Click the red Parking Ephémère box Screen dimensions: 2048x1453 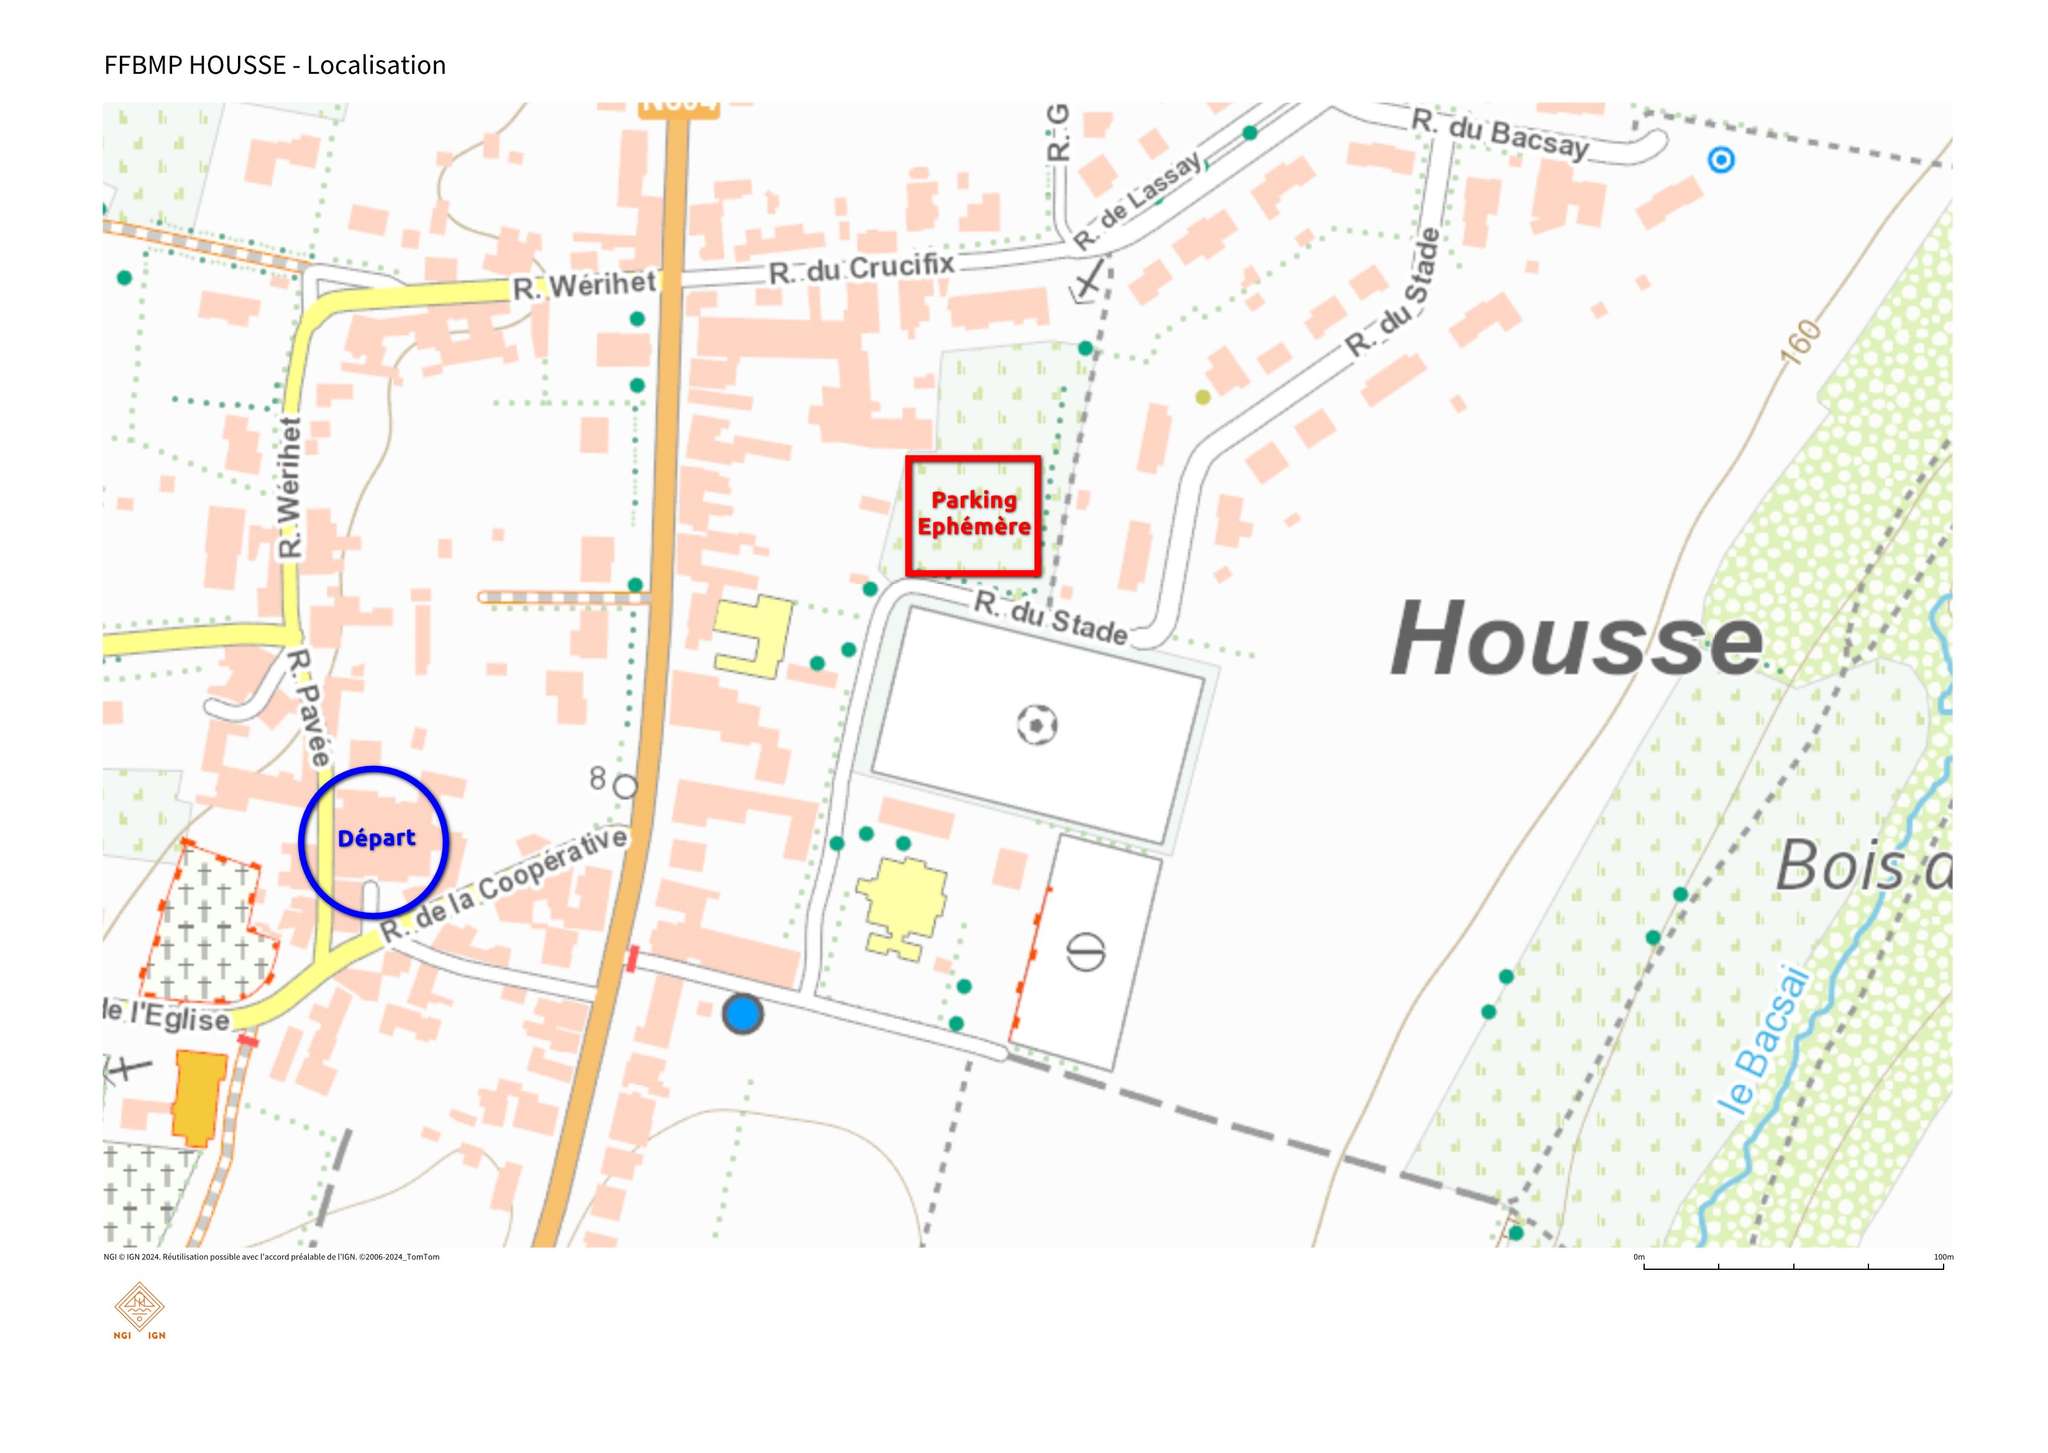[x=973, y=515]
